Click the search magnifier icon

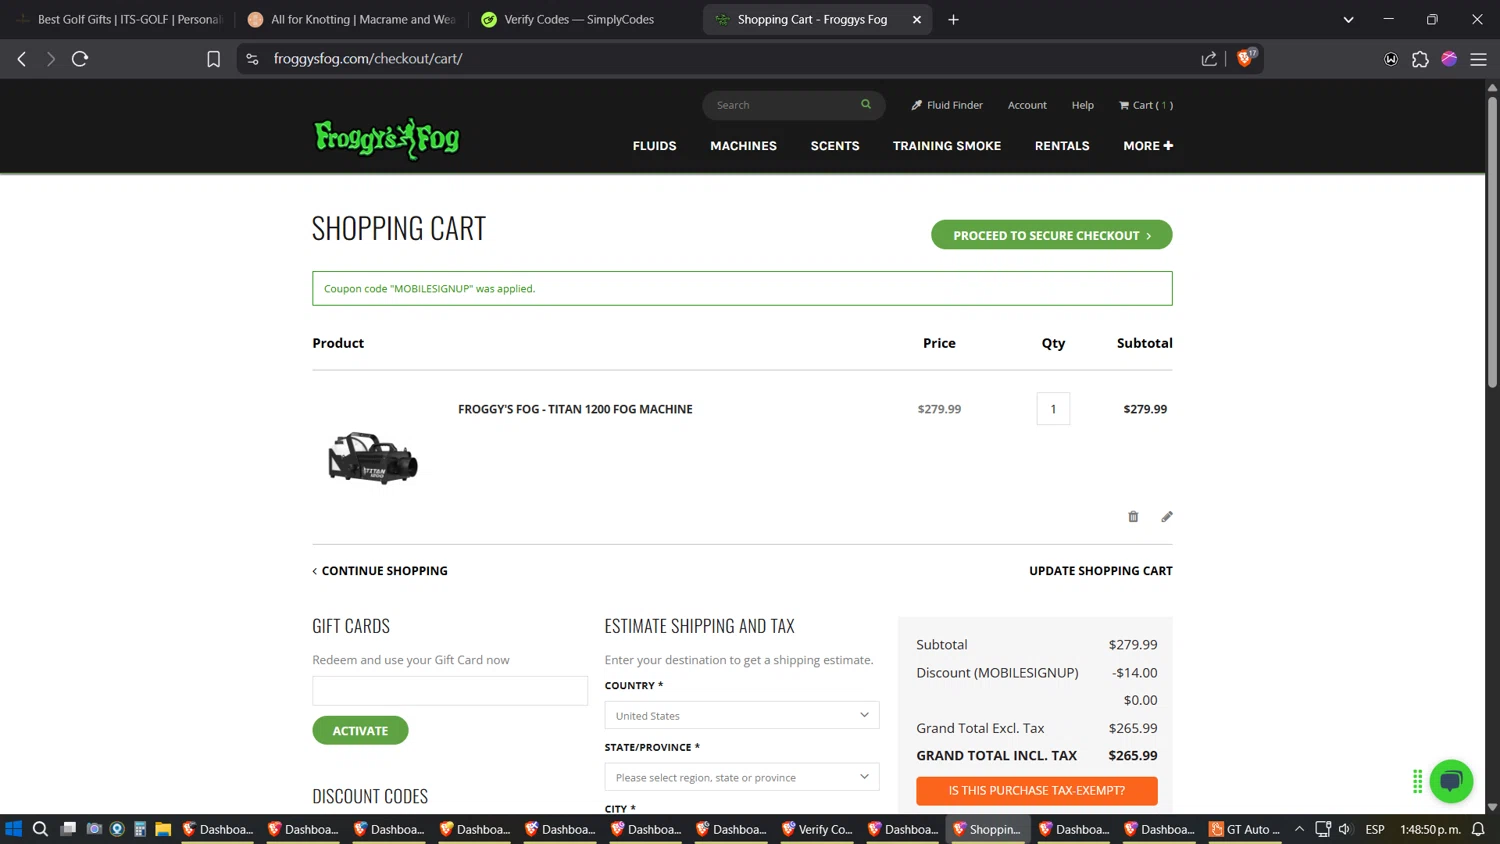(866, 104)
